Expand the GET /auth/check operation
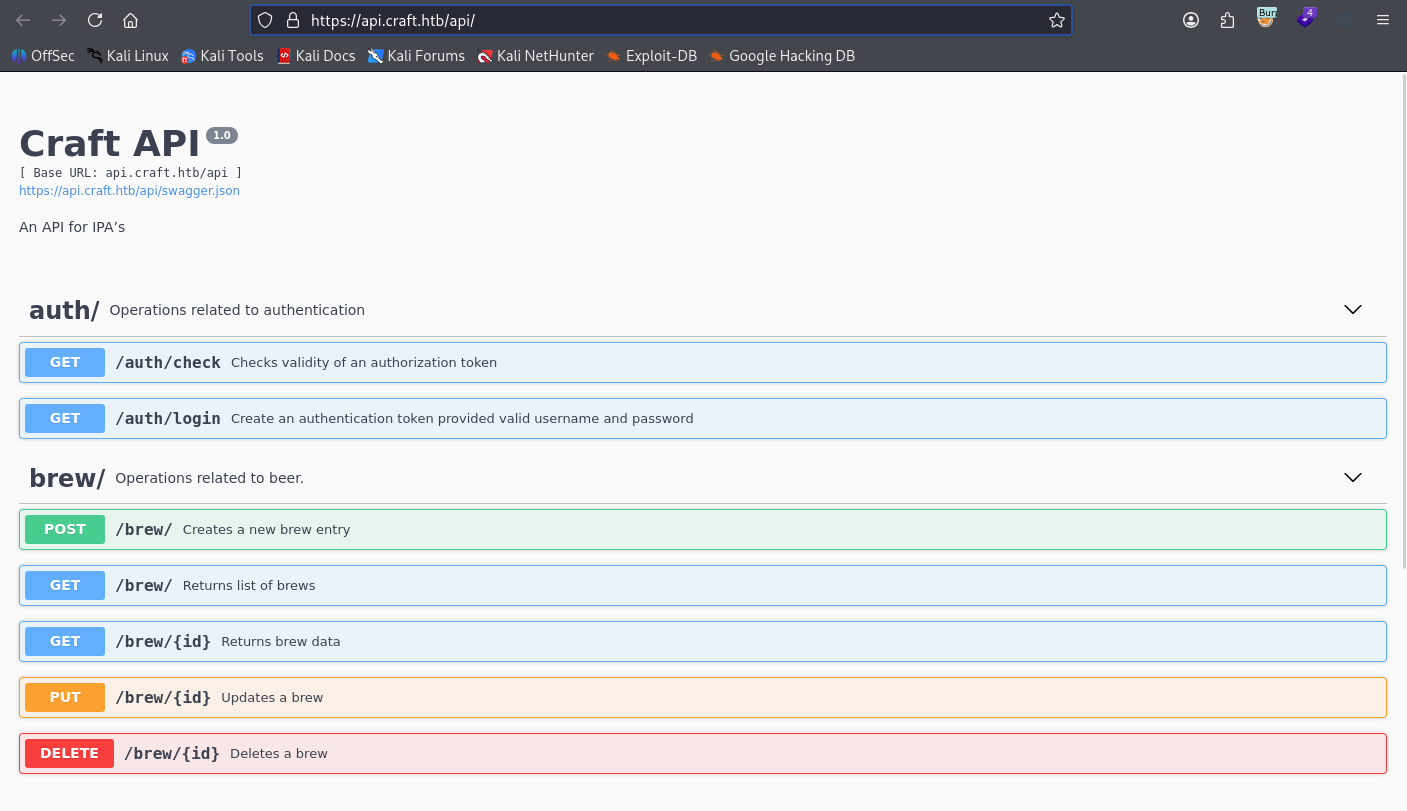This screenshot has width=1407, height=811. (x=702, y=362)
